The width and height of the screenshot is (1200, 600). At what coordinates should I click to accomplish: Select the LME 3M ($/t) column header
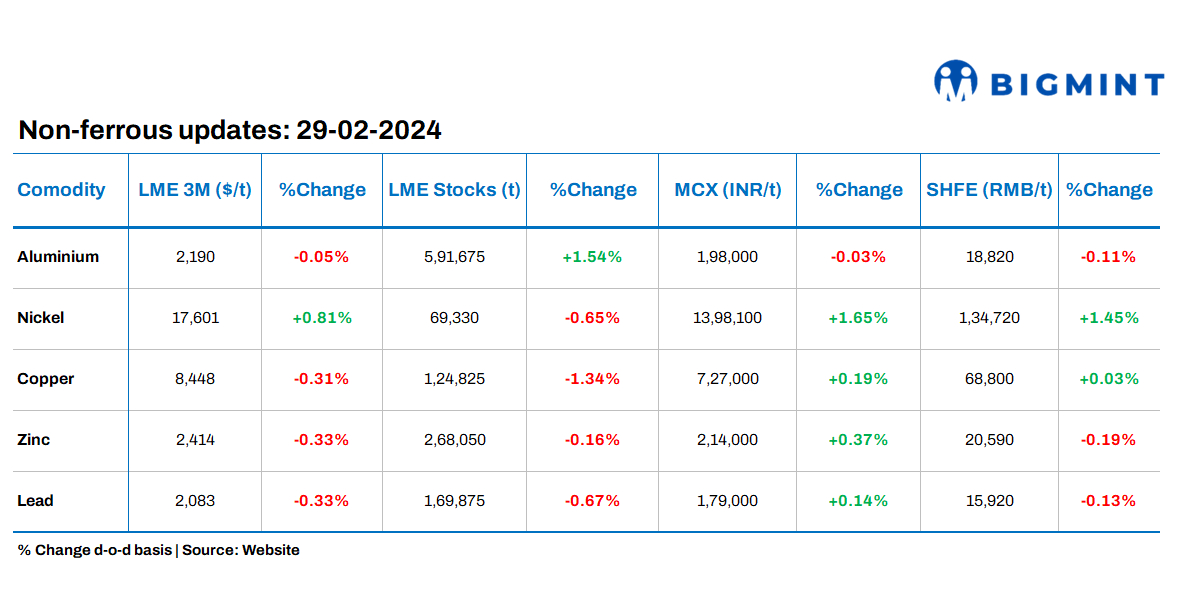pyautogui.click(x=195, y=190)
